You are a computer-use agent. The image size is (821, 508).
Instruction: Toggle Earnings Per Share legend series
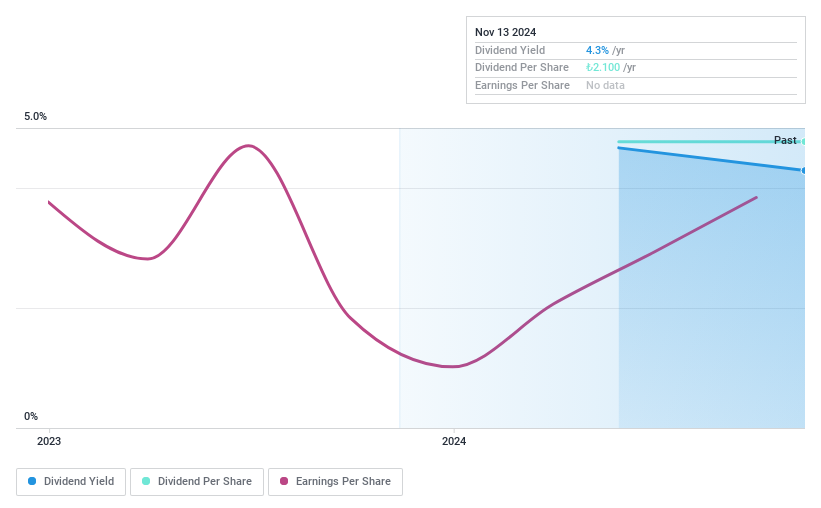(335, 482)
